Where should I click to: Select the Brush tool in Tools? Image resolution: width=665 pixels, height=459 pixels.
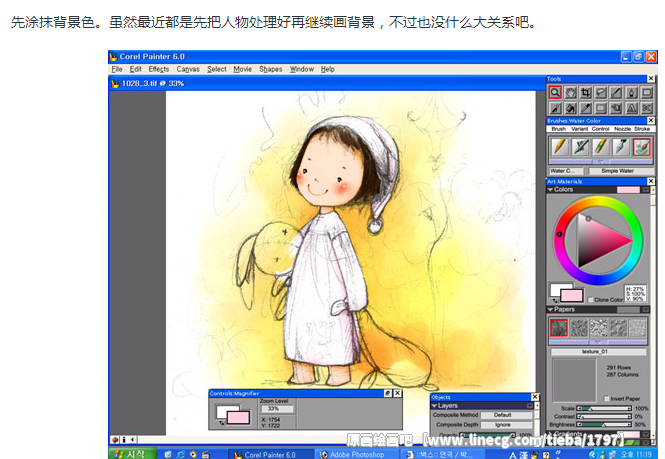(555, 108)
